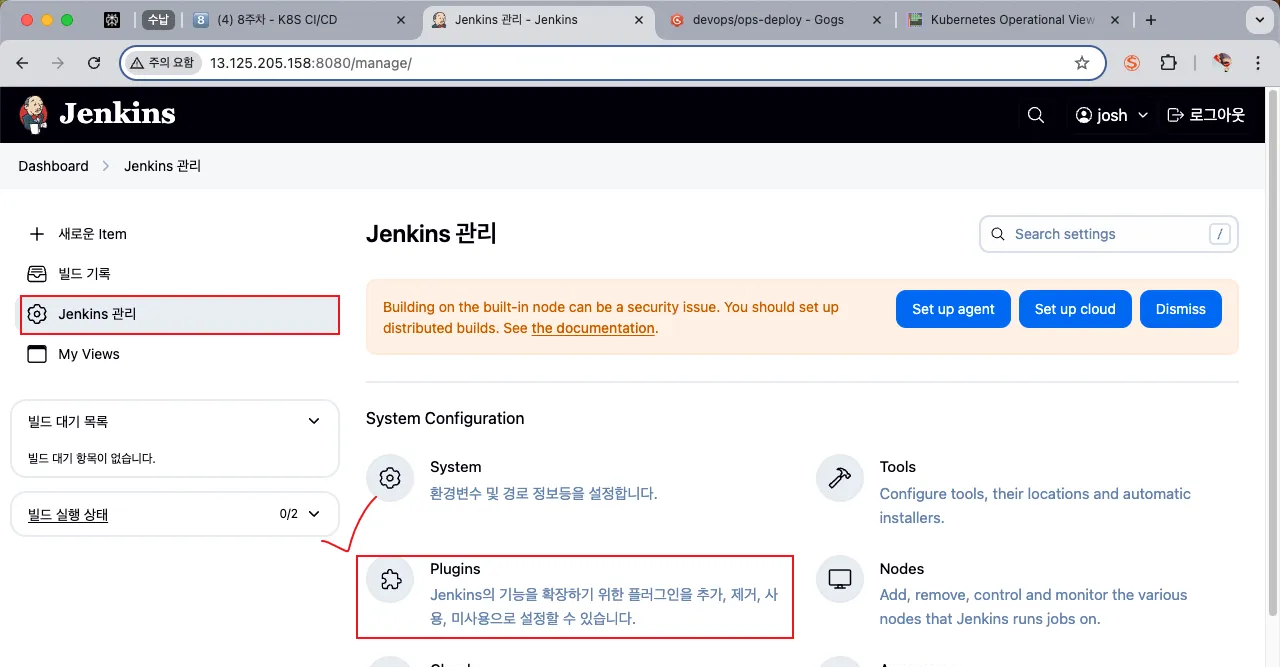Click the profile avatar in Chrome toolbar
This screenshot has height=667, width=1280.
click(x=1222, y=63)
